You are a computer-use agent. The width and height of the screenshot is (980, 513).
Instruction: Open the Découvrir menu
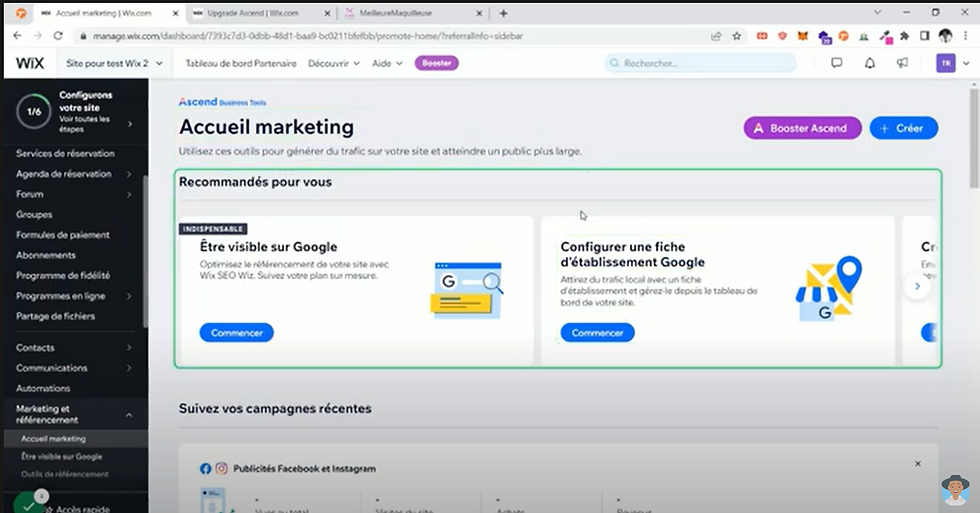click(334, 63)
